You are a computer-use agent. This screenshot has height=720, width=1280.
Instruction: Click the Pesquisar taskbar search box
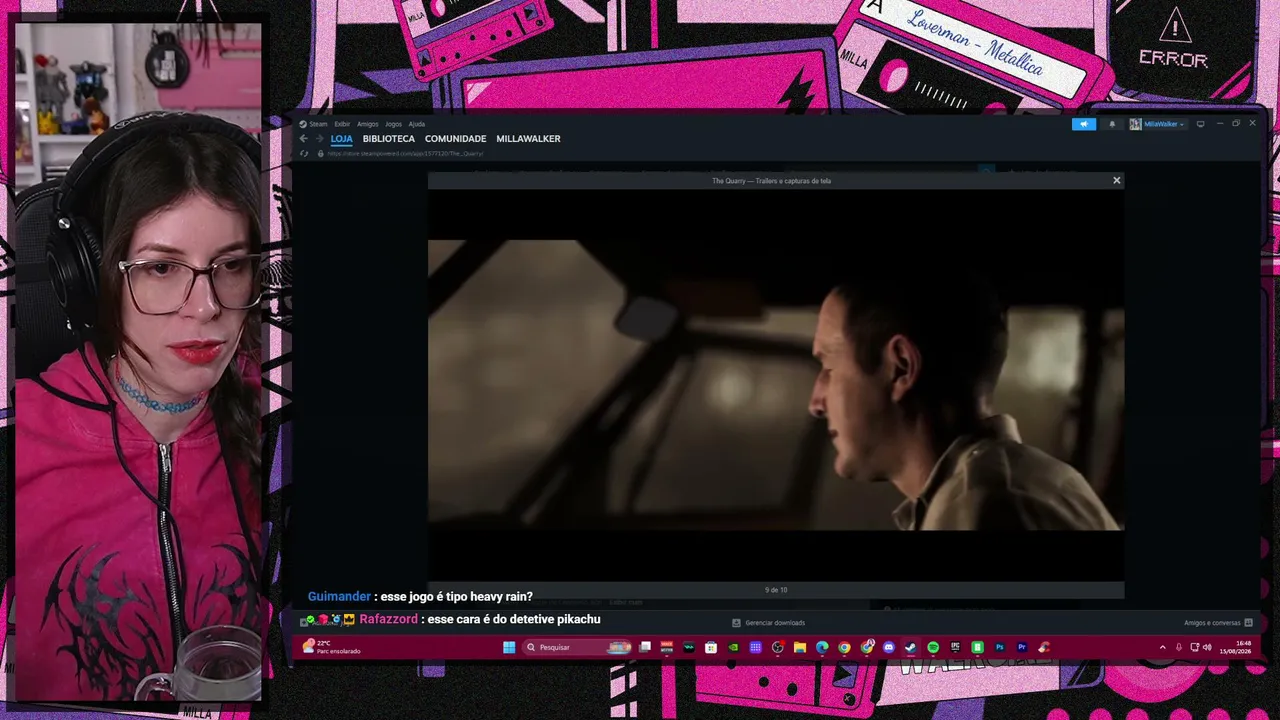coord(578,647)
